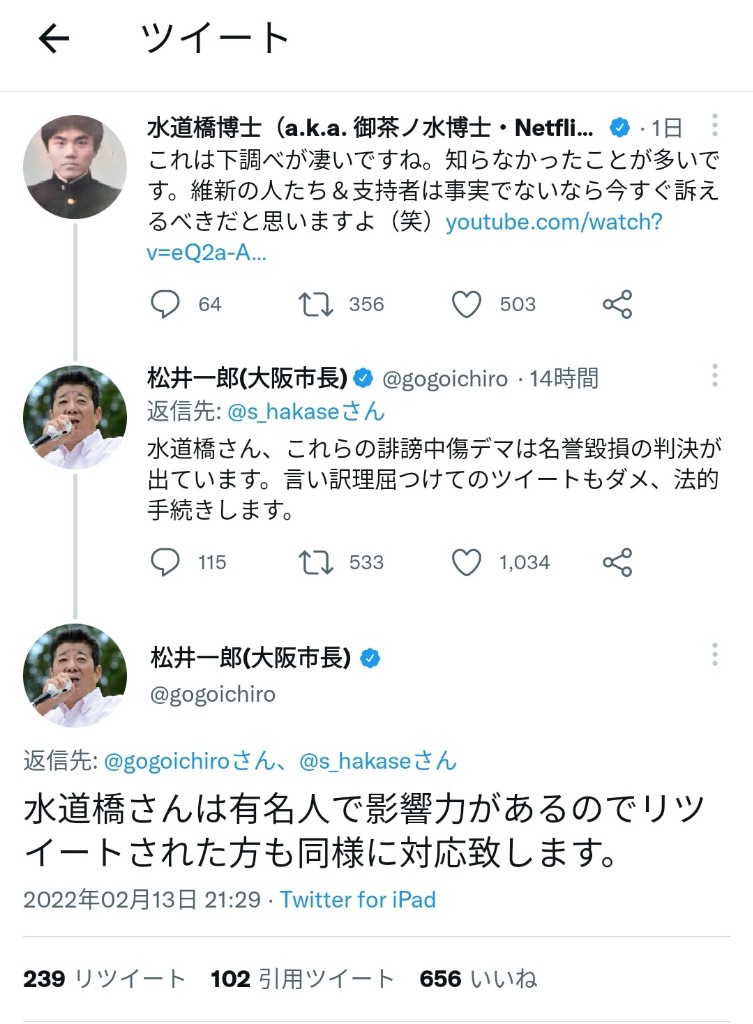This screenshot has height=1024, width=753.
Task: Reply to the tweet with 115 replies
Action: tap(164, 562)
